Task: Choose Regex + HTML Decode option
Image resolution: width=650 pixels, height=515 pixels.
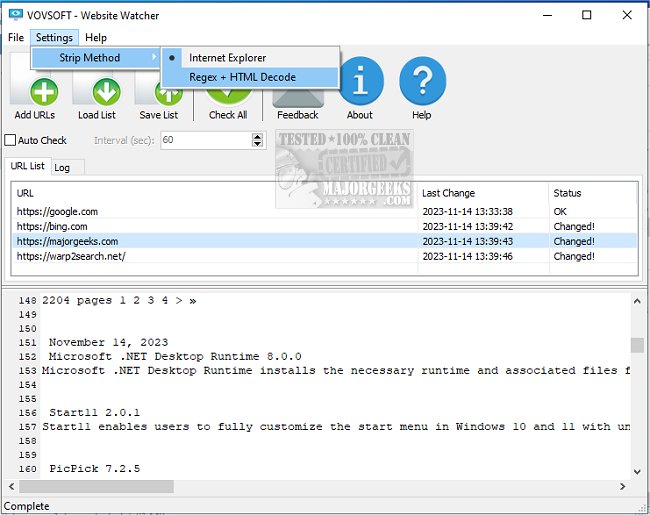Action: pos(250,77)
